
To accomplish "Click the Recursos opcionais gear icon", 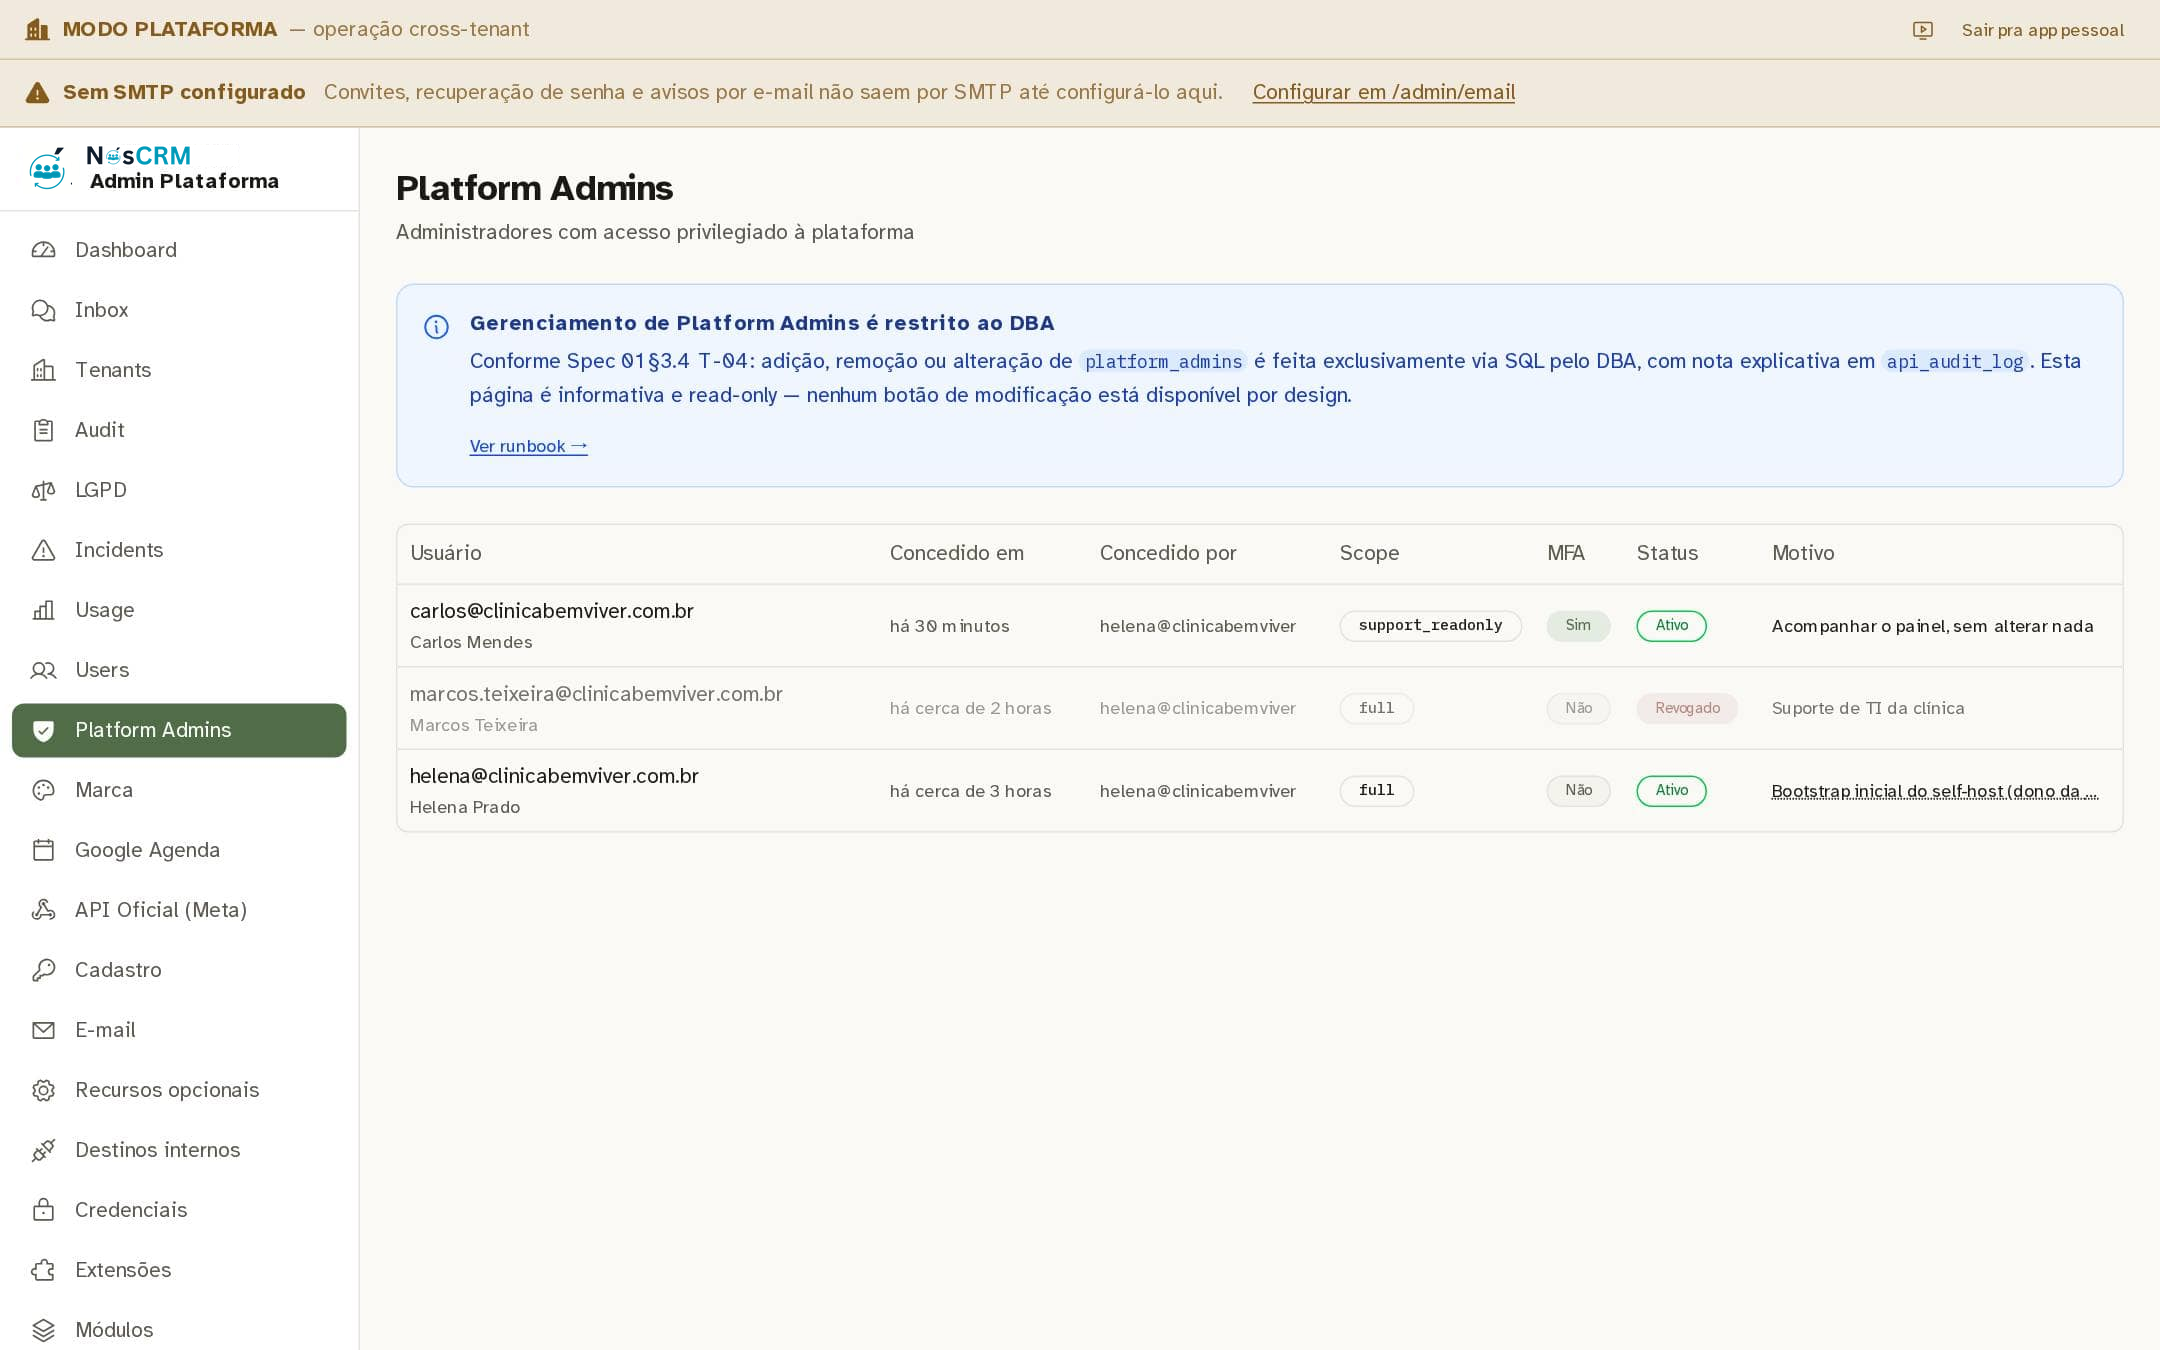I will (x=43, y=1090).
